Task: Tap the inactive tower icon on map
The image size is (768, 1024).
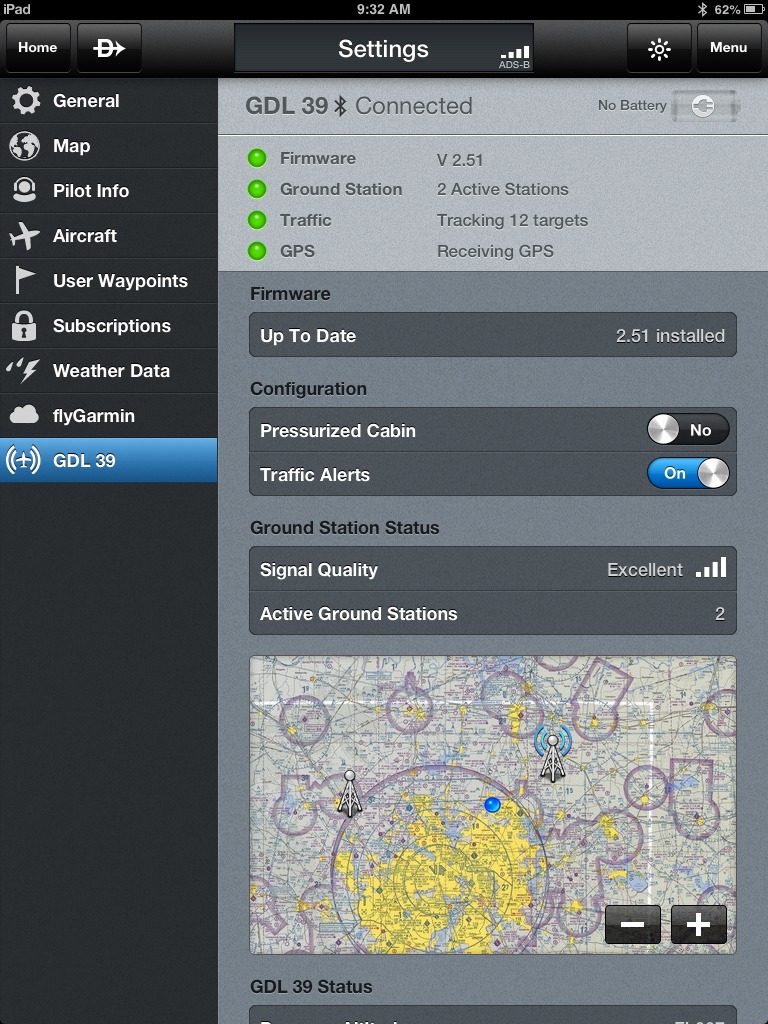Action: point(349,793)
